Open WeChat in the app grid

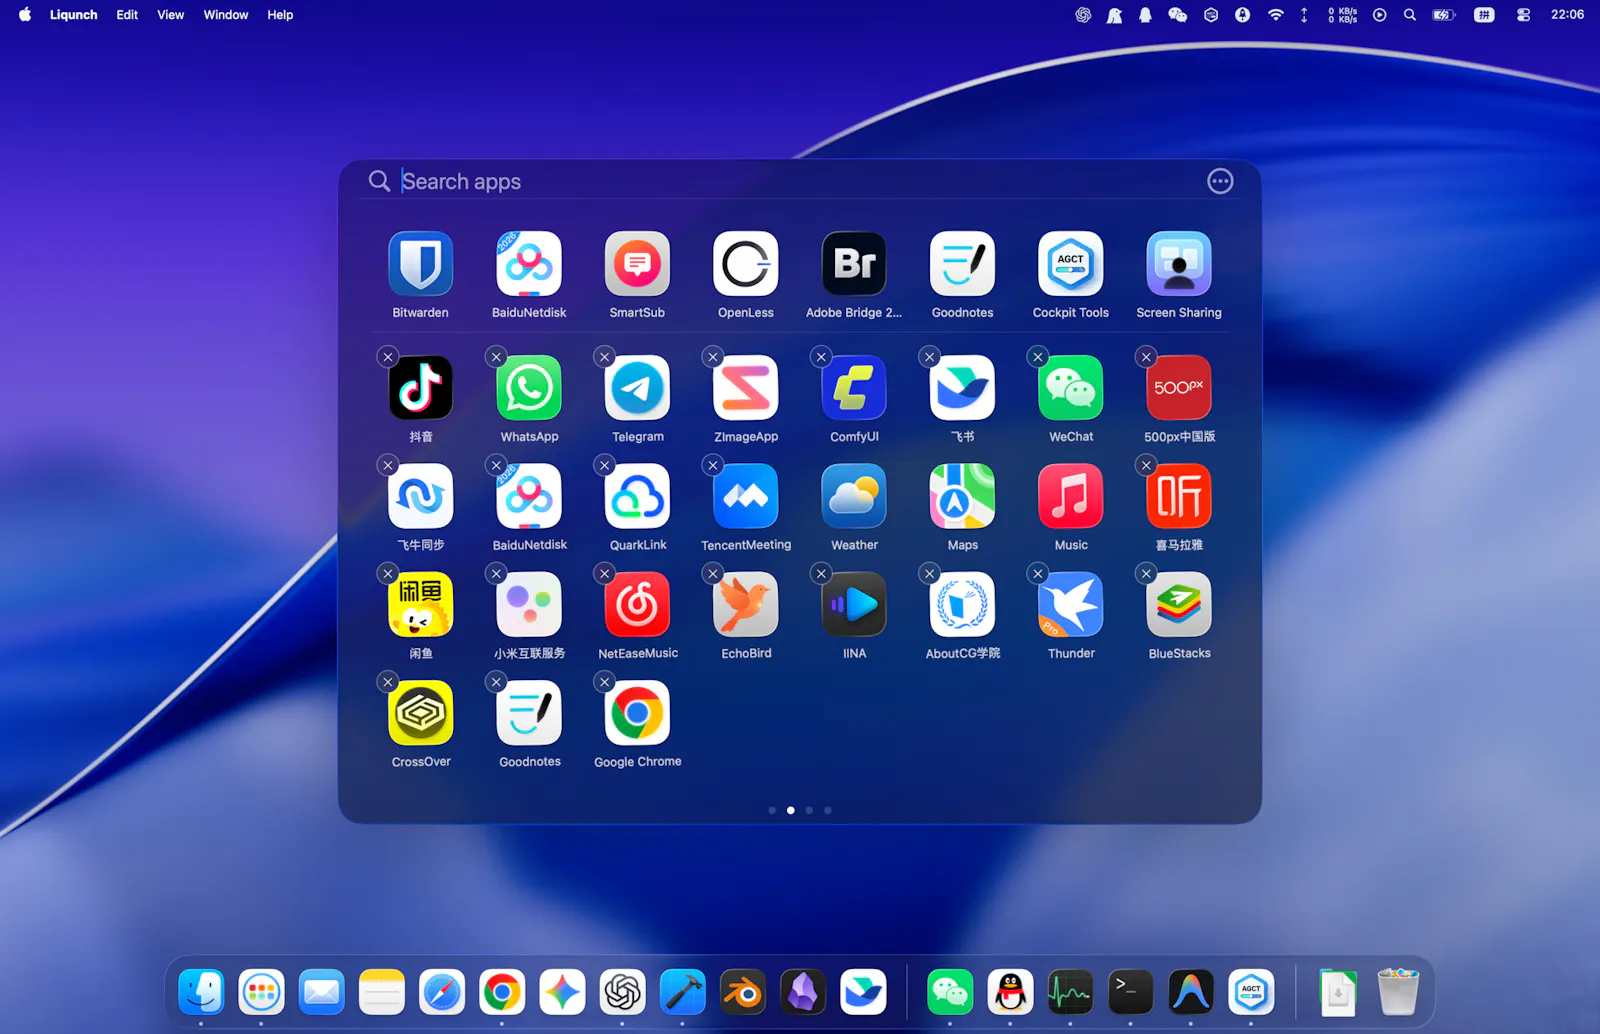[1071, 388]
